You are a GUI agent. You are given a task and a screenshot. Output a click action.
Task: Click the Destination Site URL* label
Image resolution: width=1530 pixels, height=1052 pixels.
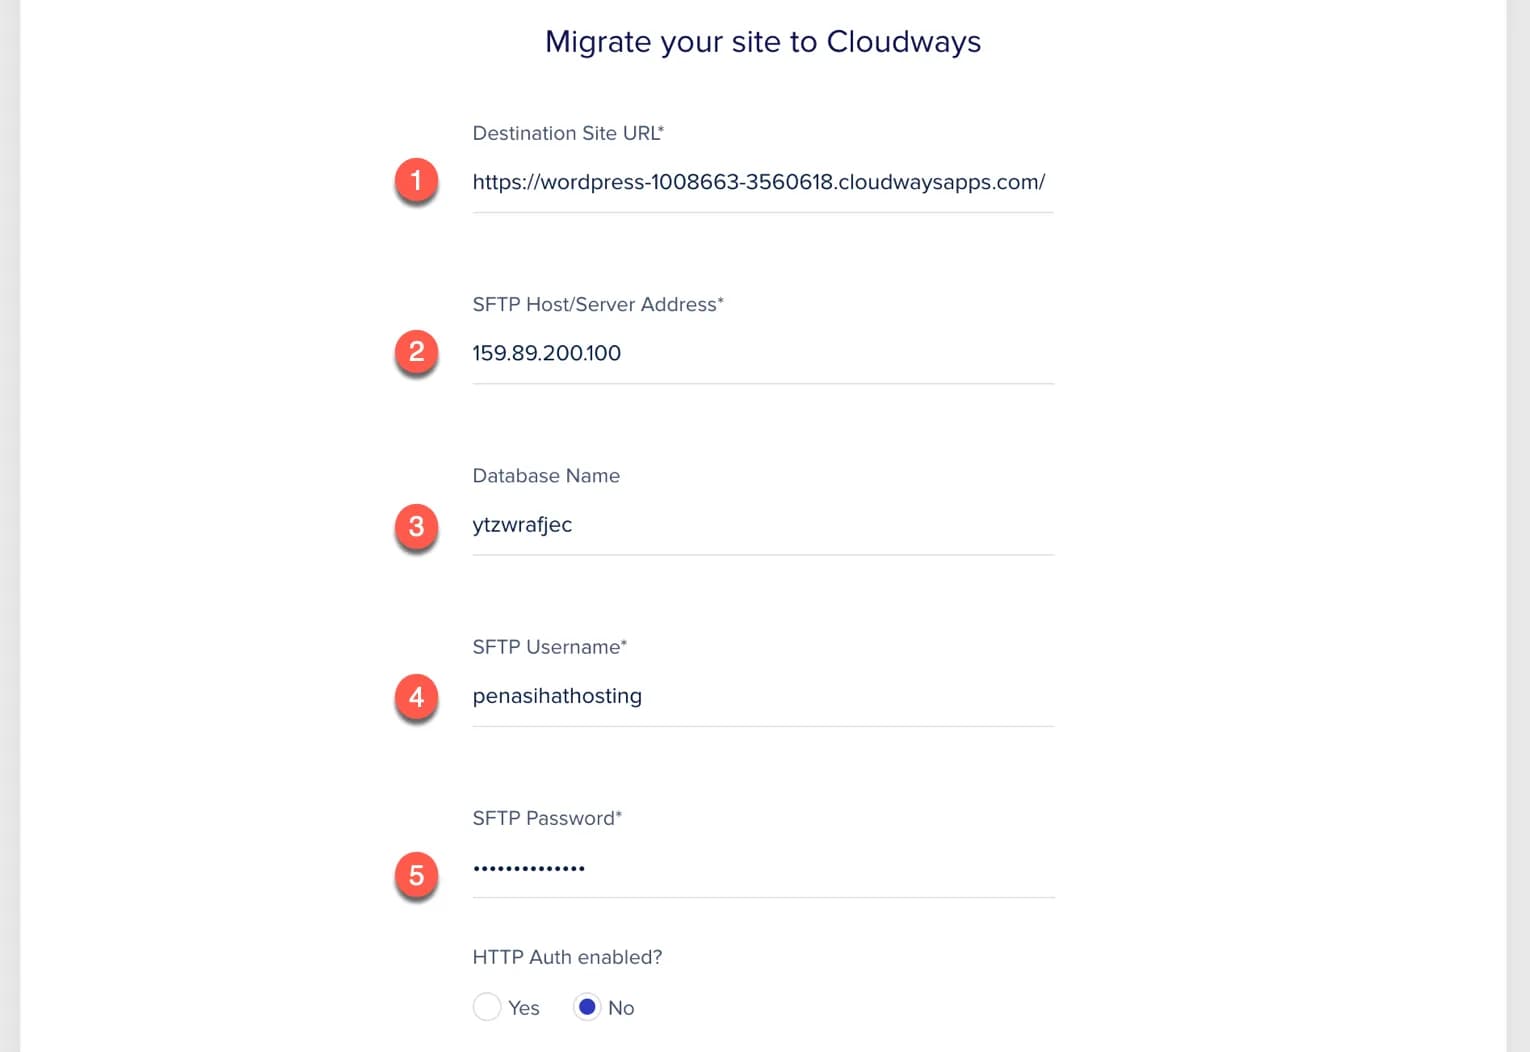click(x=567, y=133)
